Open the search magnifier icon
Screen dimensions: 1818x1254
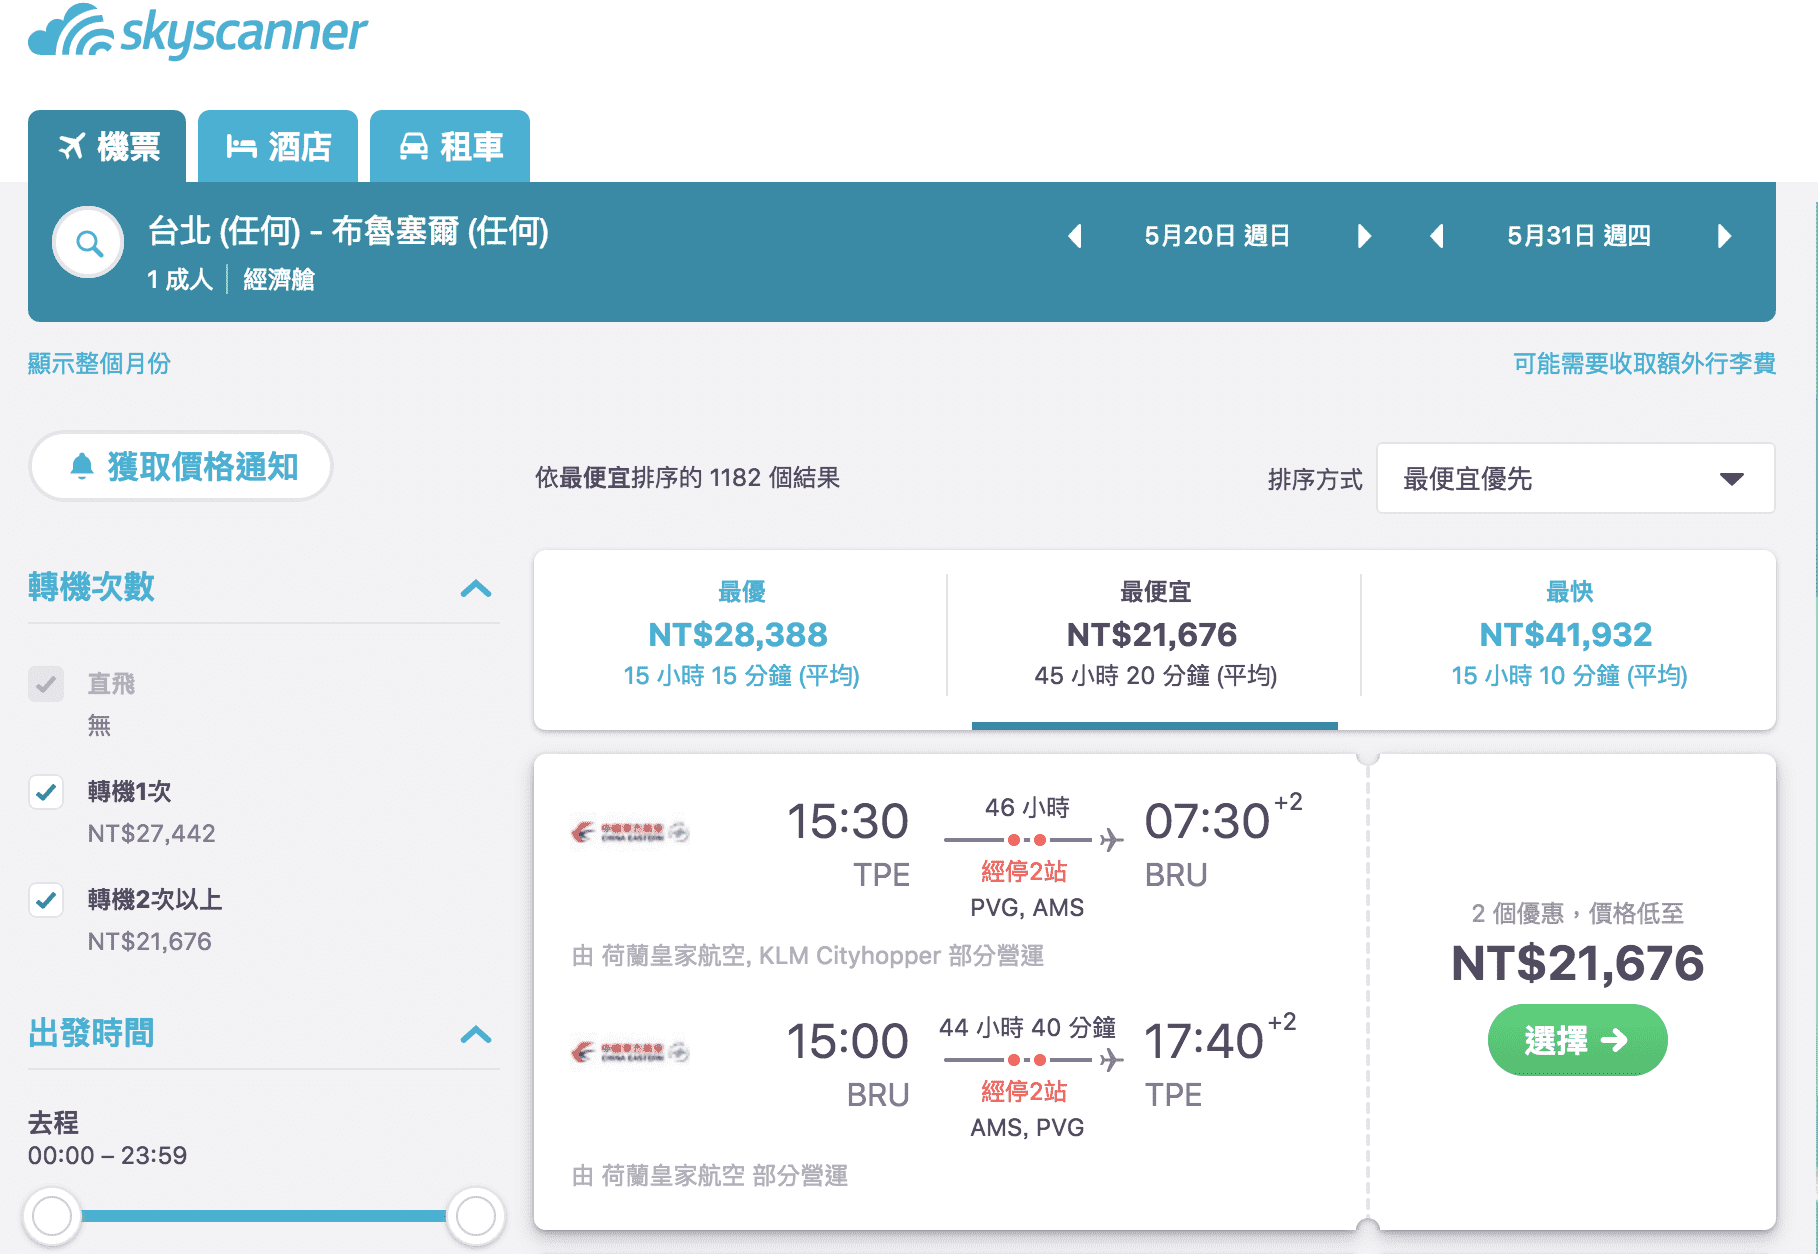[x=89, y=243]
